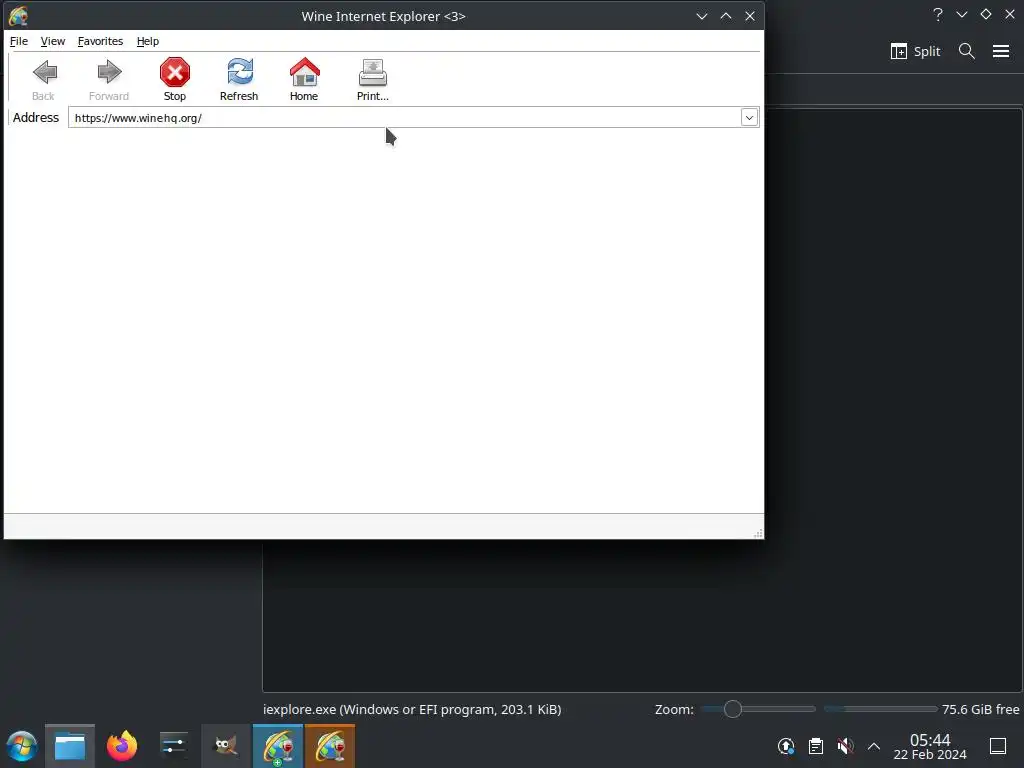This screenshot has height=768, width=1024.
Task: Launch Firefox from the taskbar
Action: coord(122,746)
